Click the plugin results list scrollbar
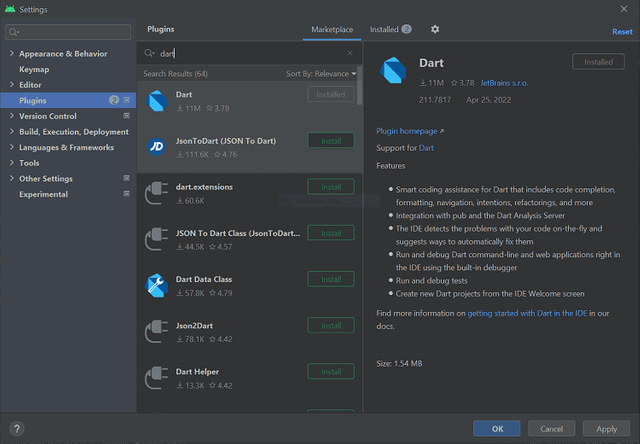This screenshot has width=640, height=444. click(x=360, y=86)
